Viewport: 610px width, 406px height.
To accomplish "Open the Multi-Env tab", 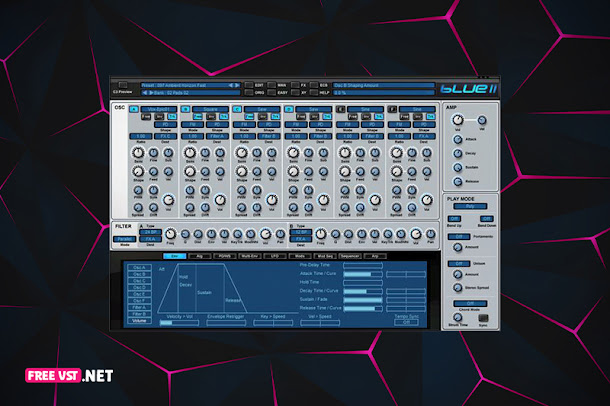I will 249,256.
